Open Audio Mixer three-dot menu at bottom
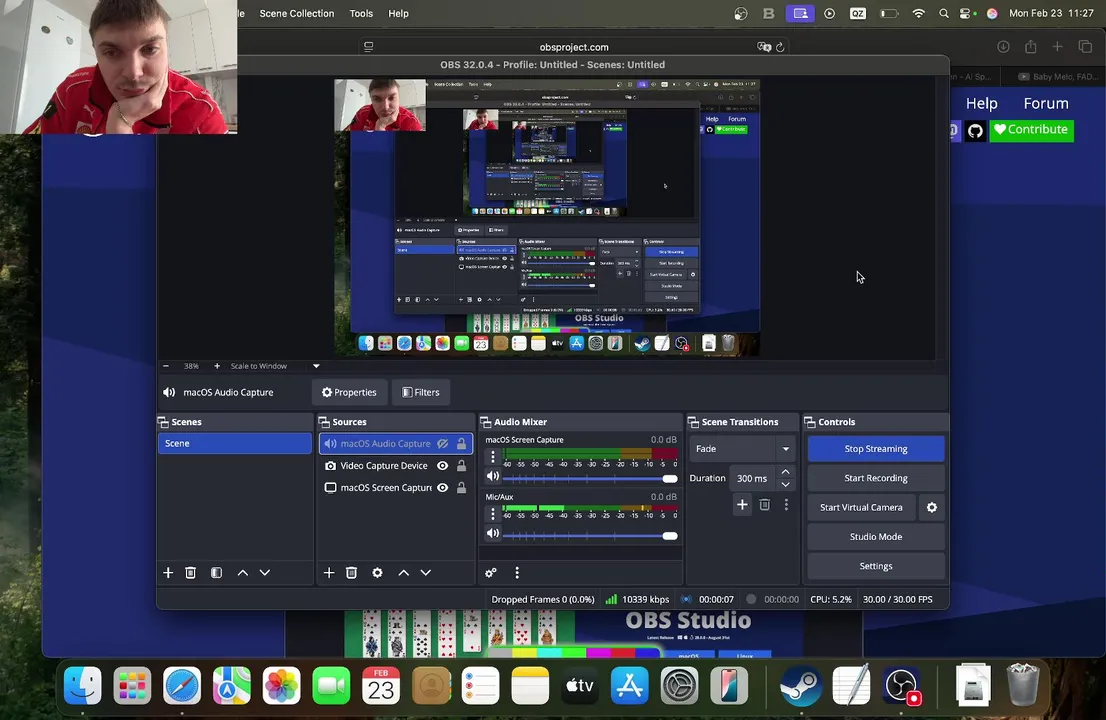The height and width of the screenshot is (720, 1106). pos(517,573)
